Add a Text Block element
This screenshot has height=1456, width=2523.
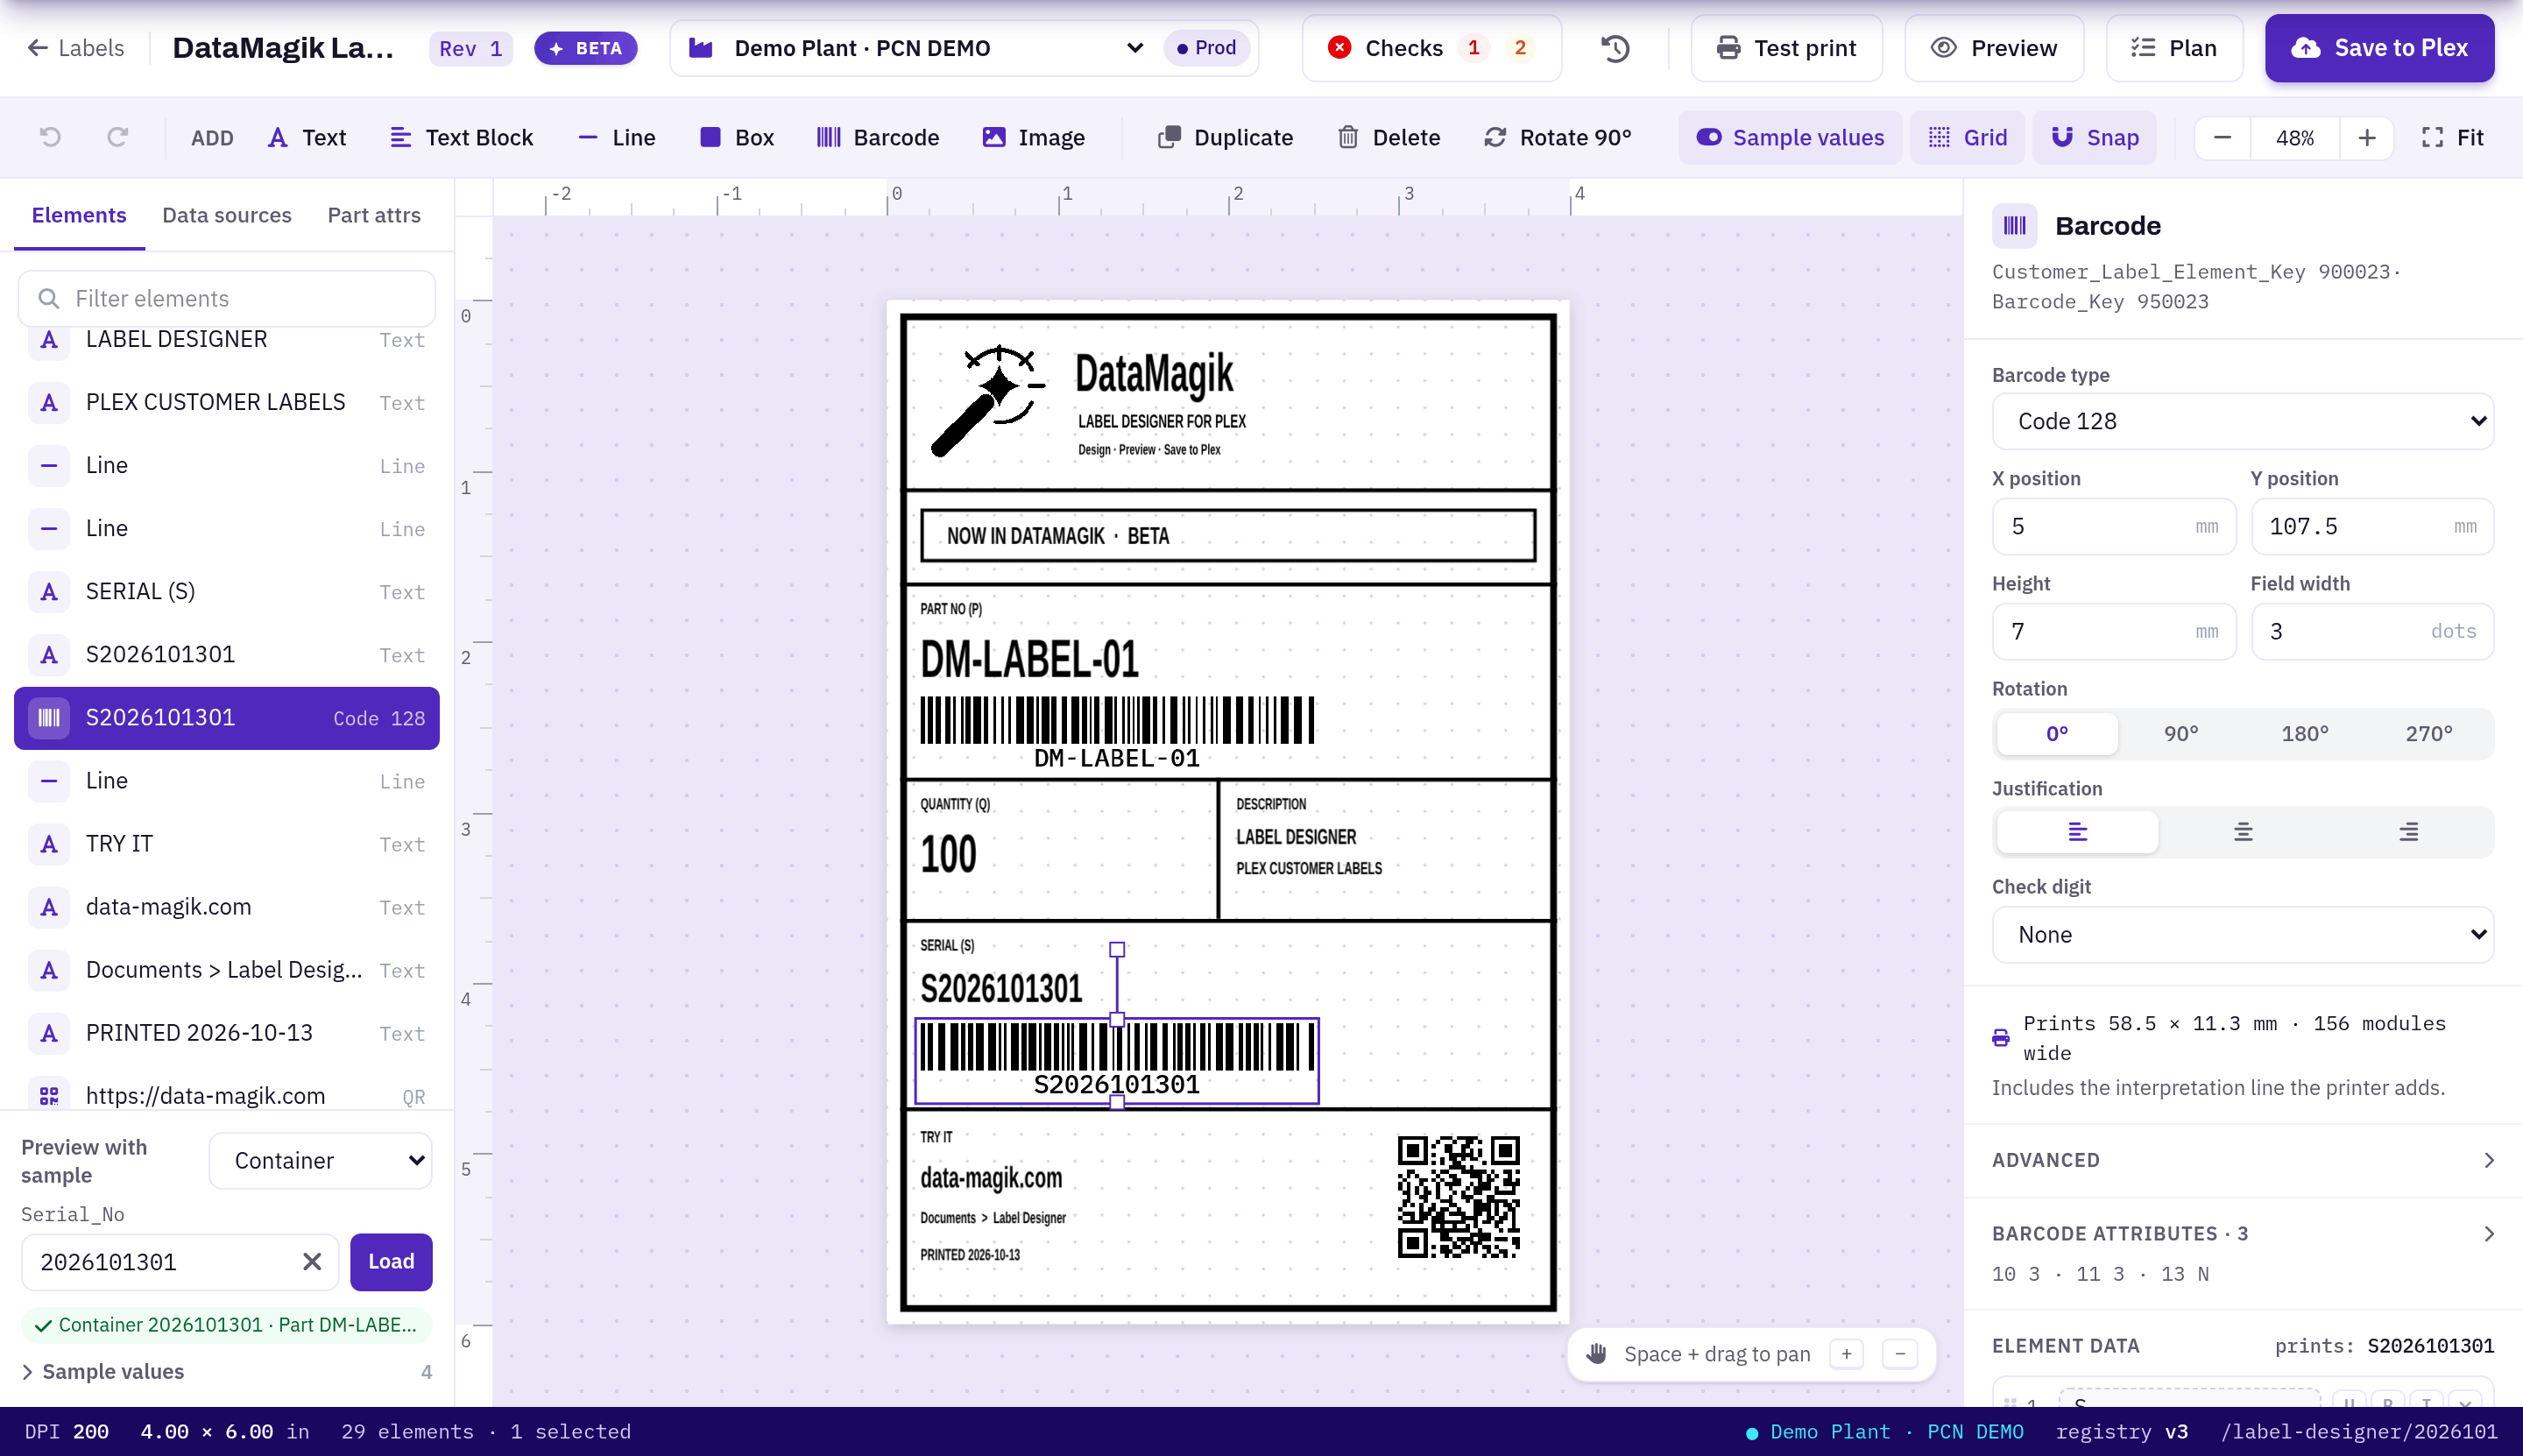[461, 137]
